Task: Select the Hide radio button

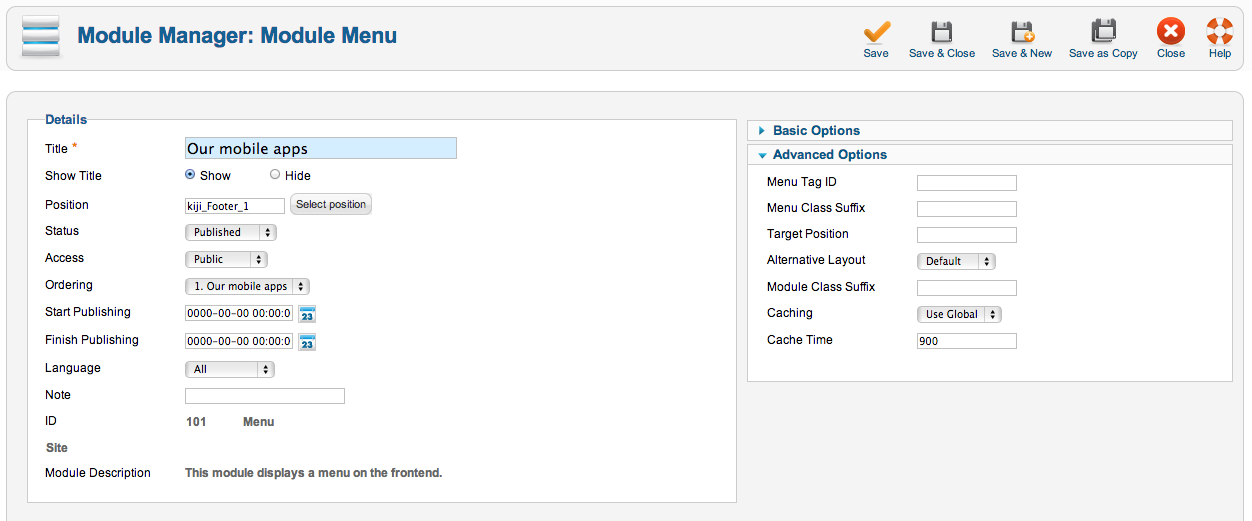Action: [275, 174]
